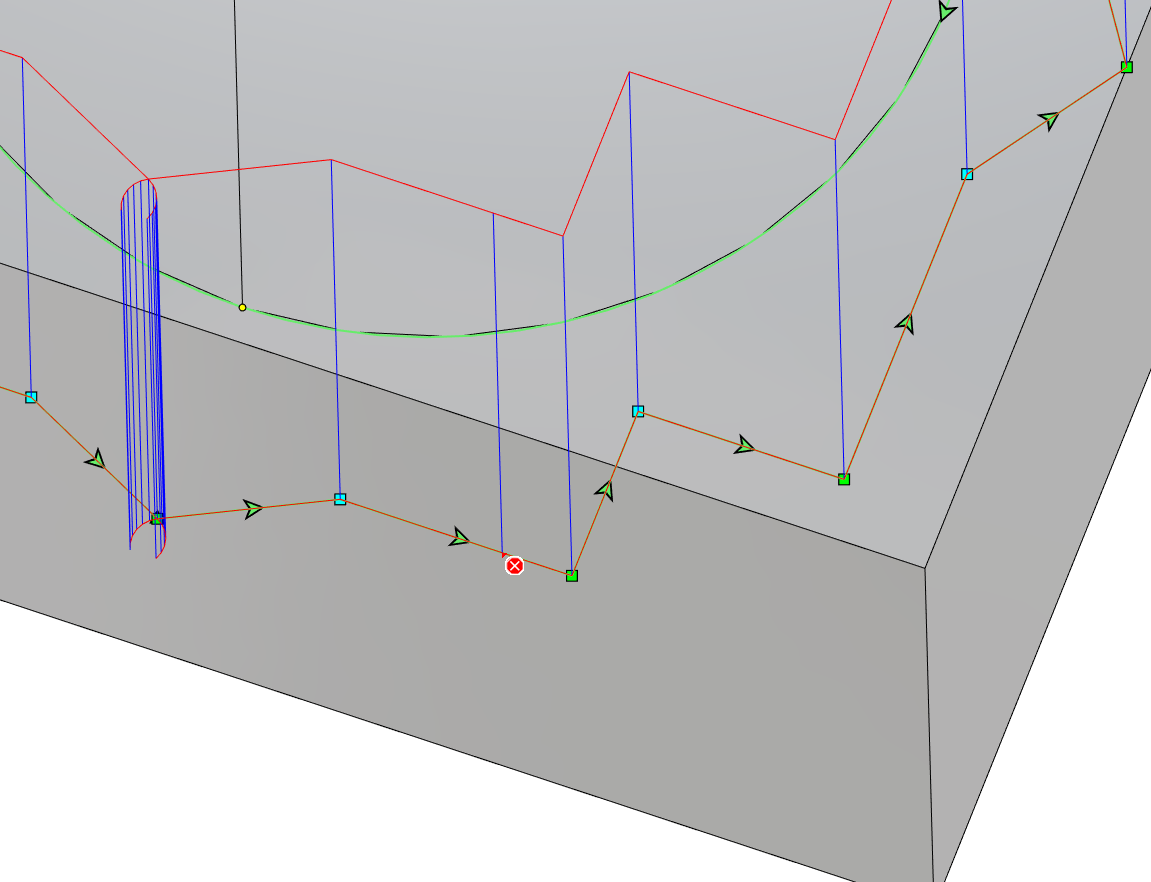Select the green node nearest the block's front-right corner
This screenshot has width=1151, height=882.
(844, 479)
